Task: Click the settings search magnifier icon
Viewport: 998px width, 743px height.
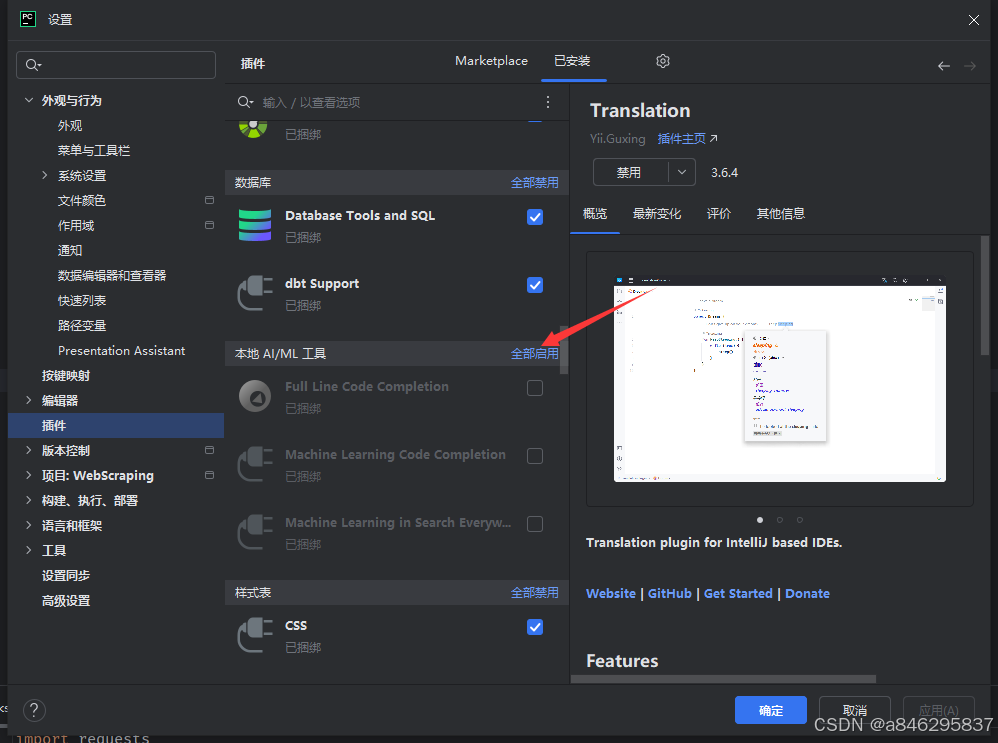Action: [x=33, y=65]
